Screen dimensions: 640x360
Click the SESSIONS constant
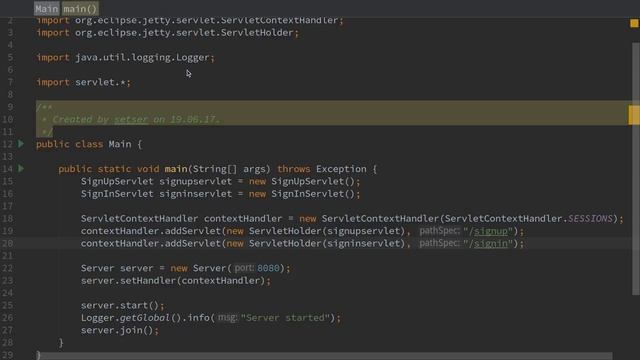click(590, 218)
